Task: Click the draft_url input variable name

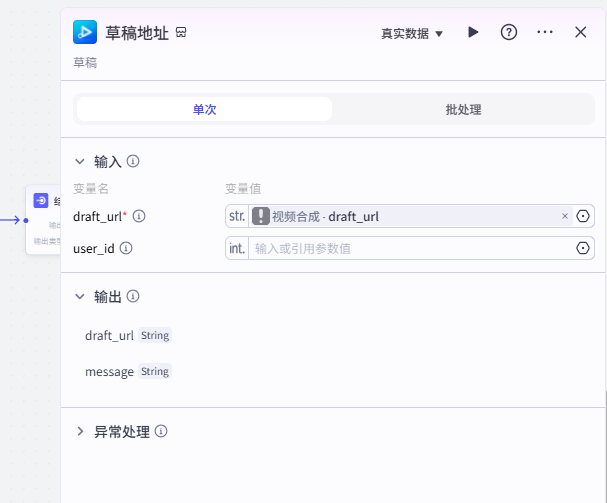Action: point(98,216)
